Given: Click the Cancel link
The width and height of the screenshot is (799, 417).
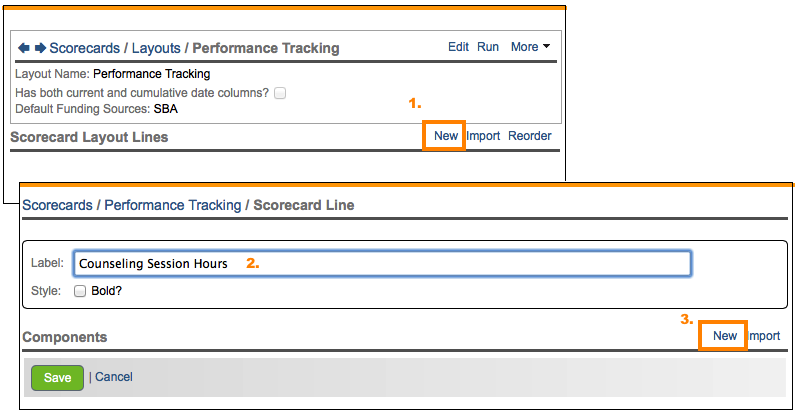Looking at the screenshot, I should click(x=114, y=377).
